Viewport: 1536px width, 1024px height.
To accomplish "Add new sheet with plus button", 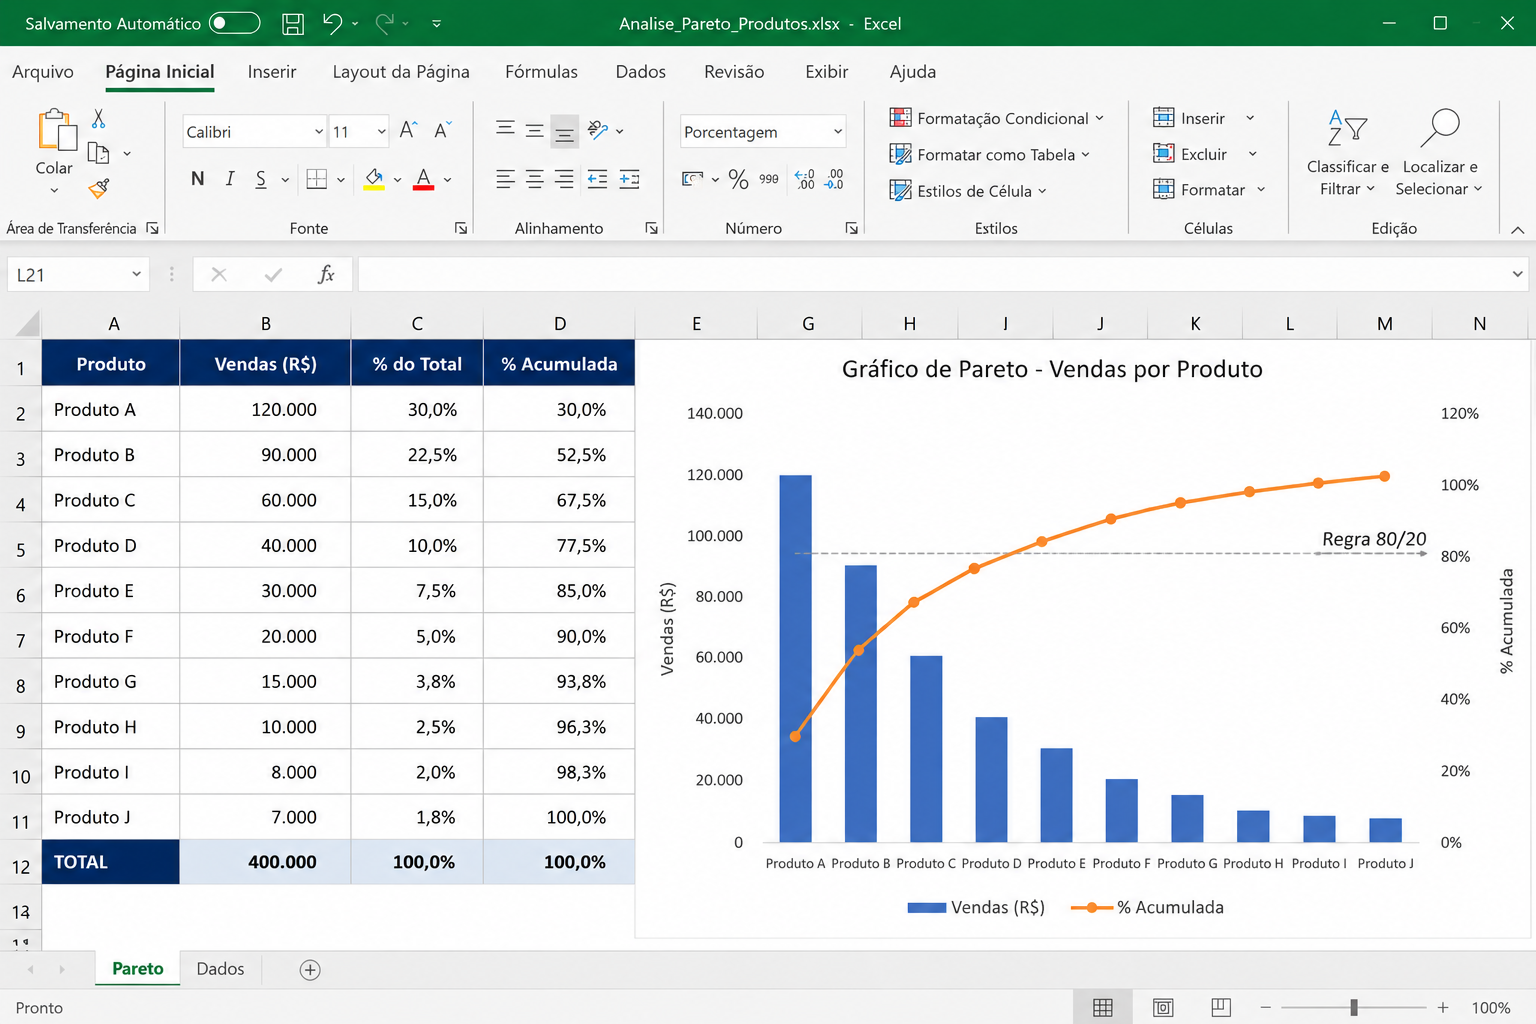I will (310, 970).
